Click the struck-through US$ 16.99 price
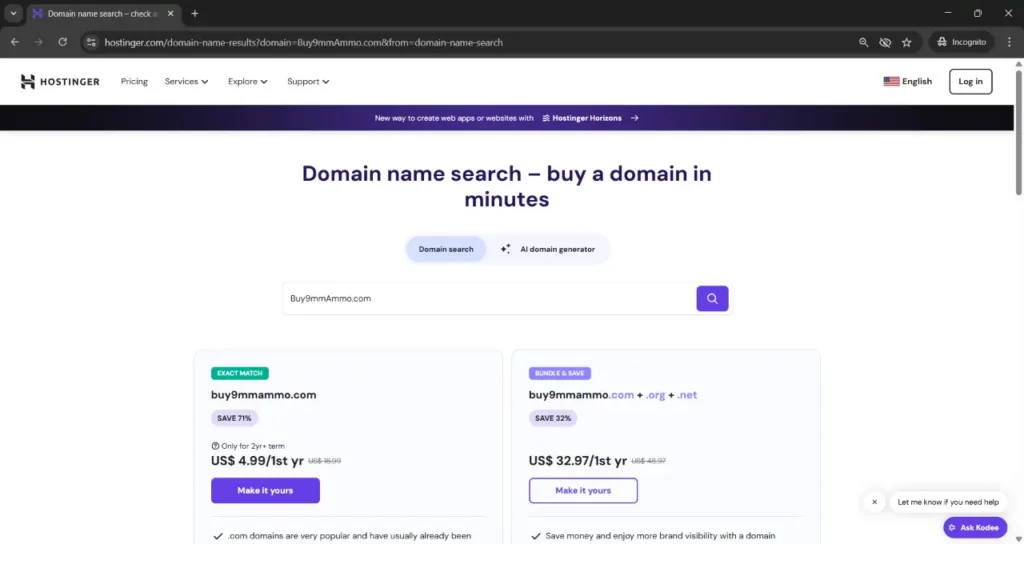The width and height of the screenshot is (1024, 576). (x=325, y=461)
